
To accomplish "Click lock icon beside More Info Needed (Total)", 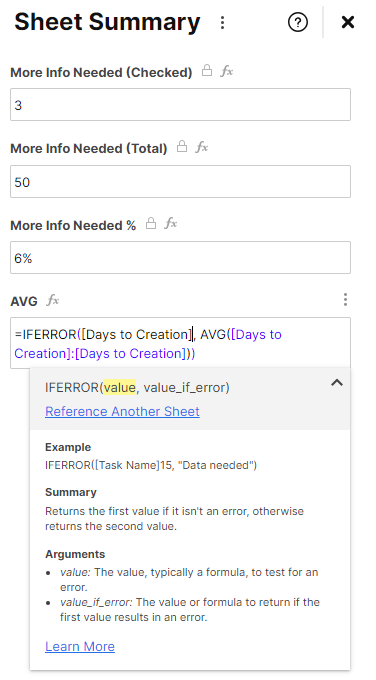I will 182,147.
